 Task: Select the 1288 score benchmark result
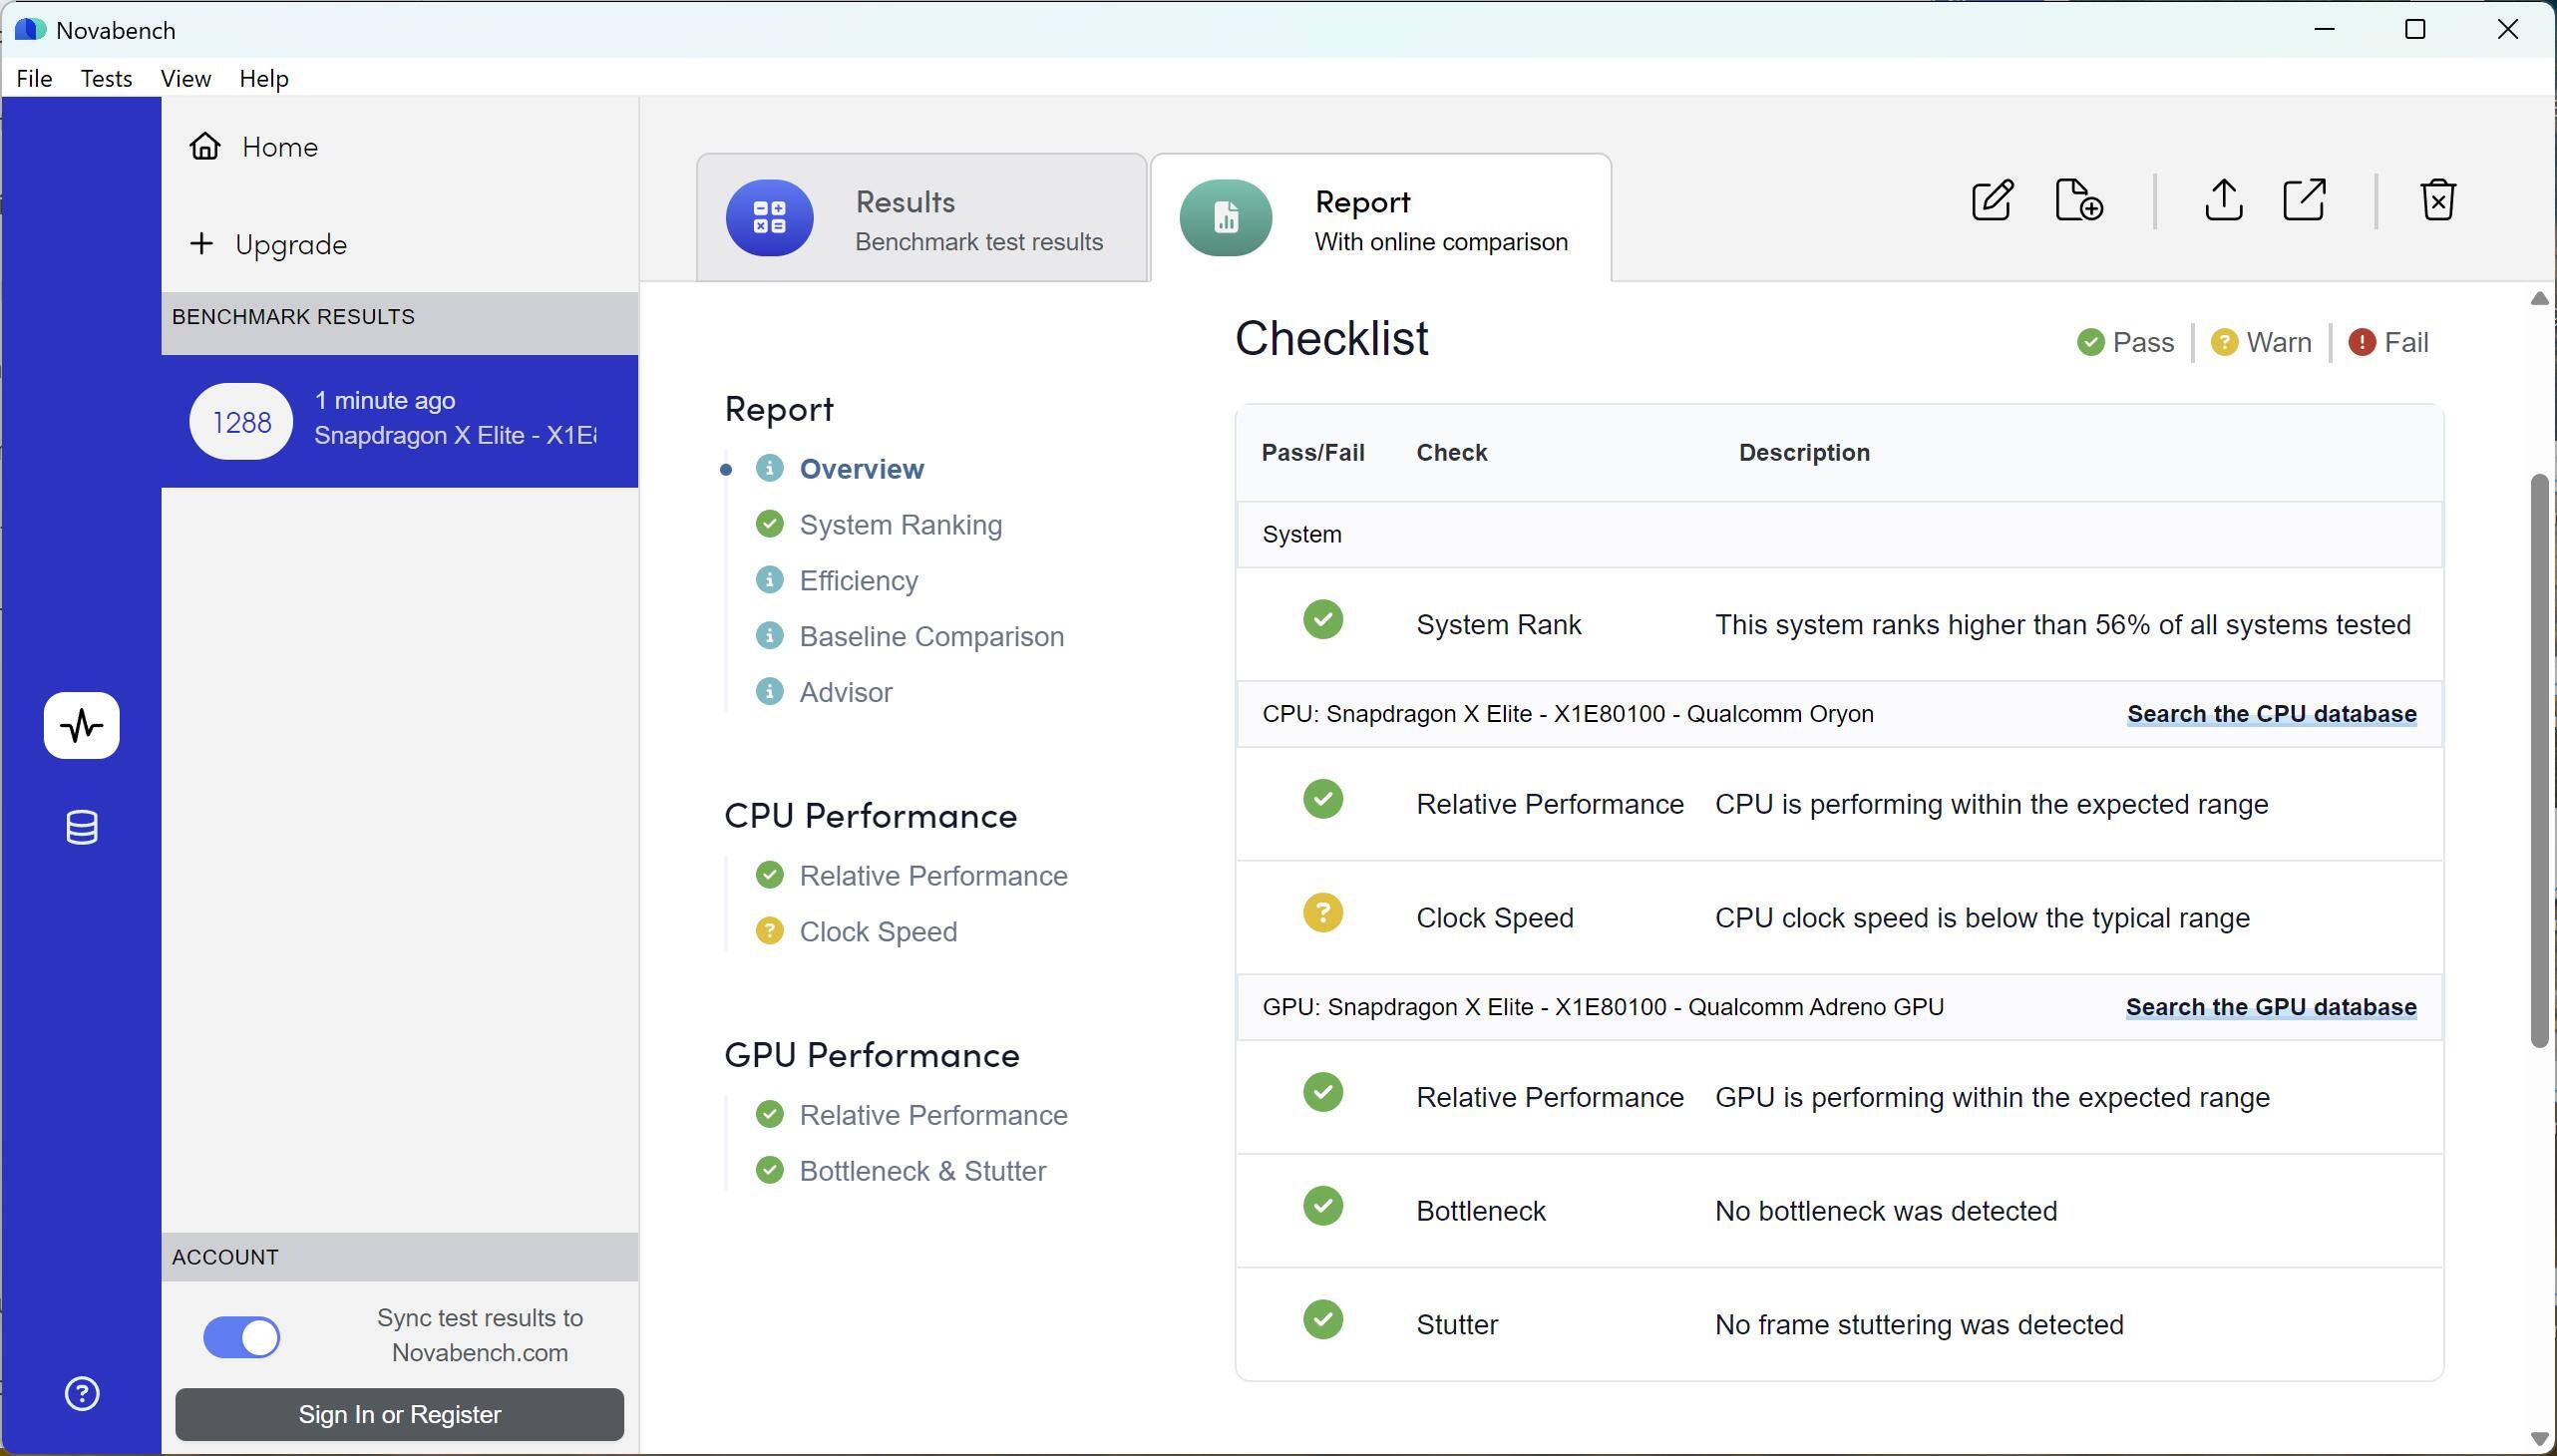(399, 421)
